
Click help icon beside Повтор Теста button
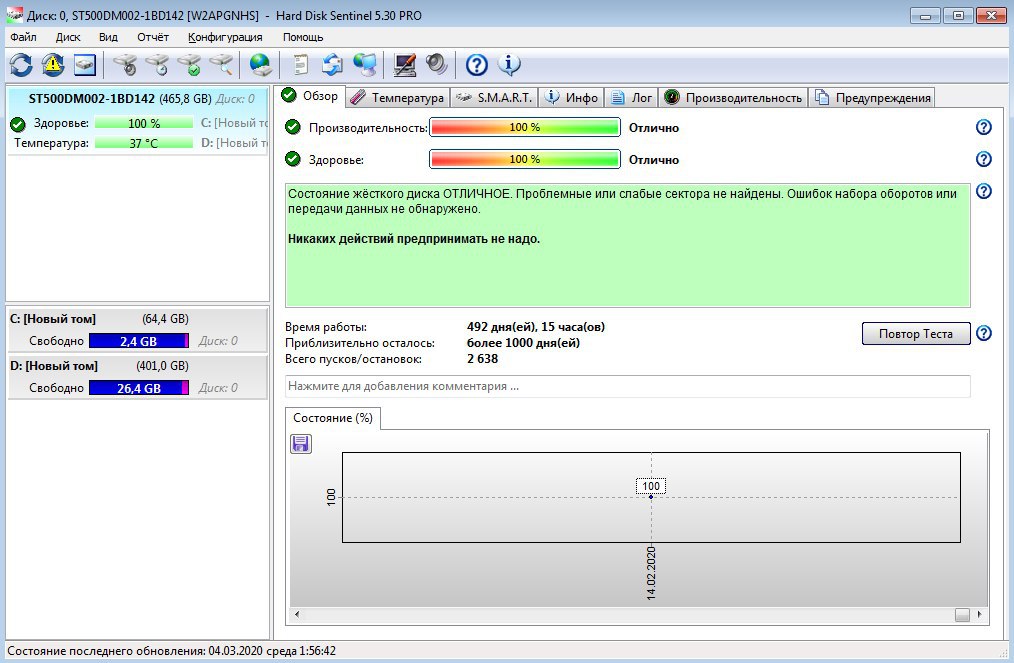984,333
